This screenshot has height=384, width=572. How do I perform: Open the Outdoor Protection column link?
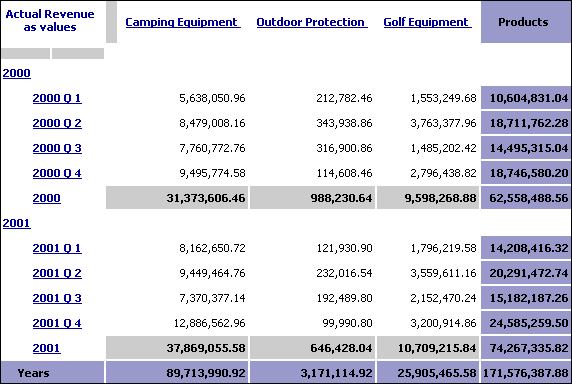pyautogui.click(x=312, y=22)
